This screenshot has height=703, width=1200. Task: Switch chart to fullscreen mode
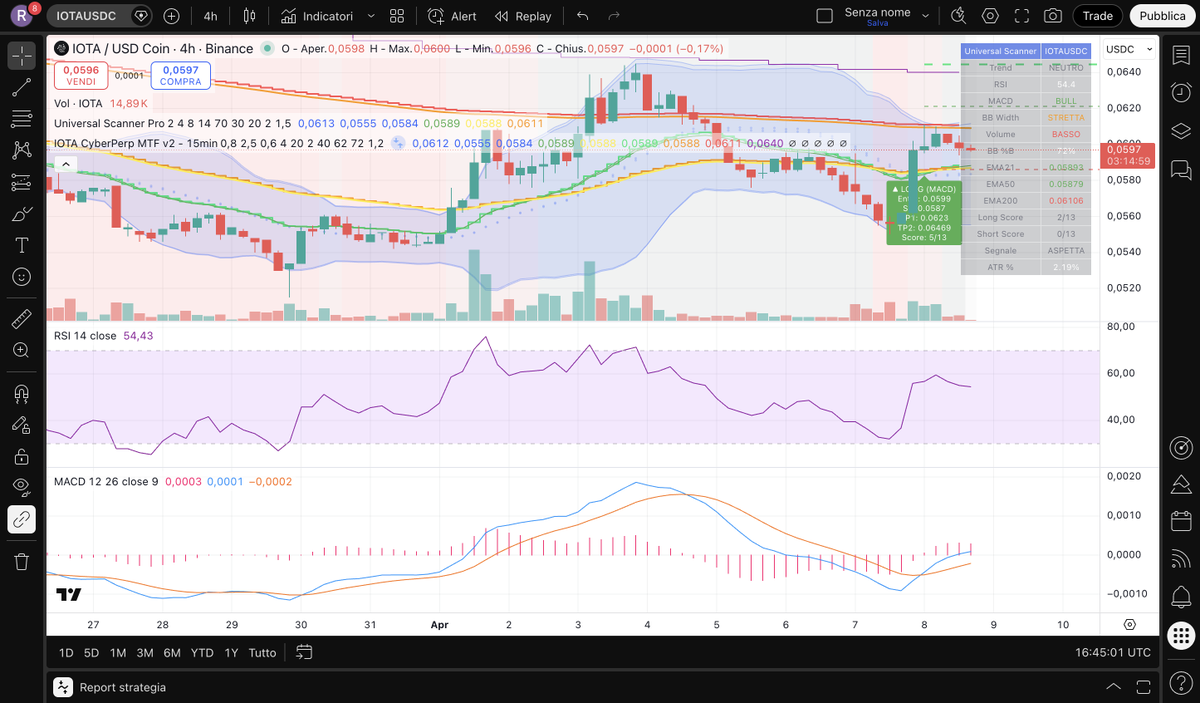pyautogui.click(x=1021, y=16)
